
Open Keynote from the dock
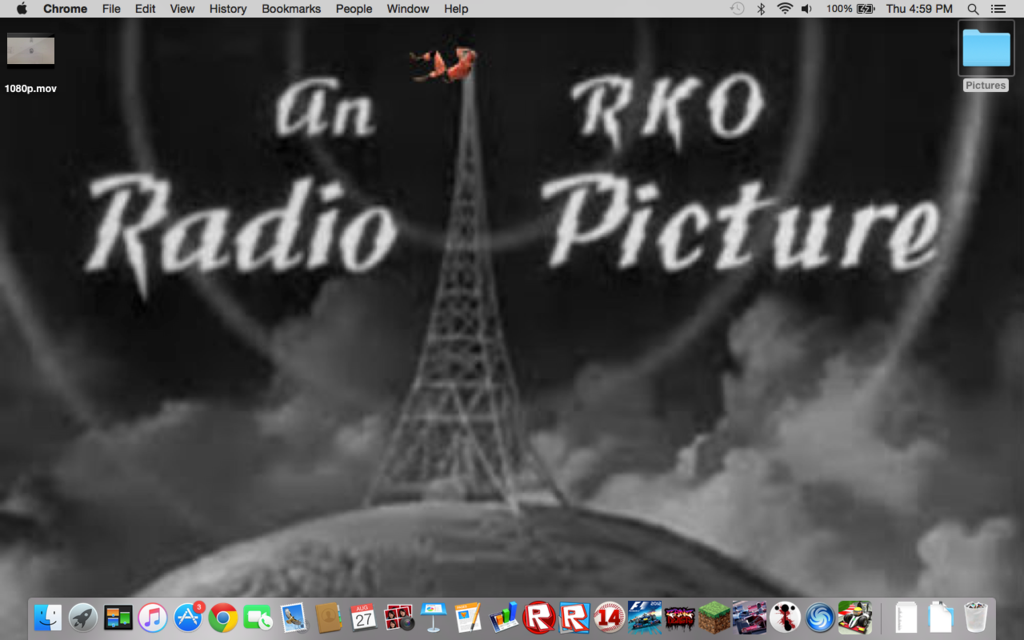[433, 617]
